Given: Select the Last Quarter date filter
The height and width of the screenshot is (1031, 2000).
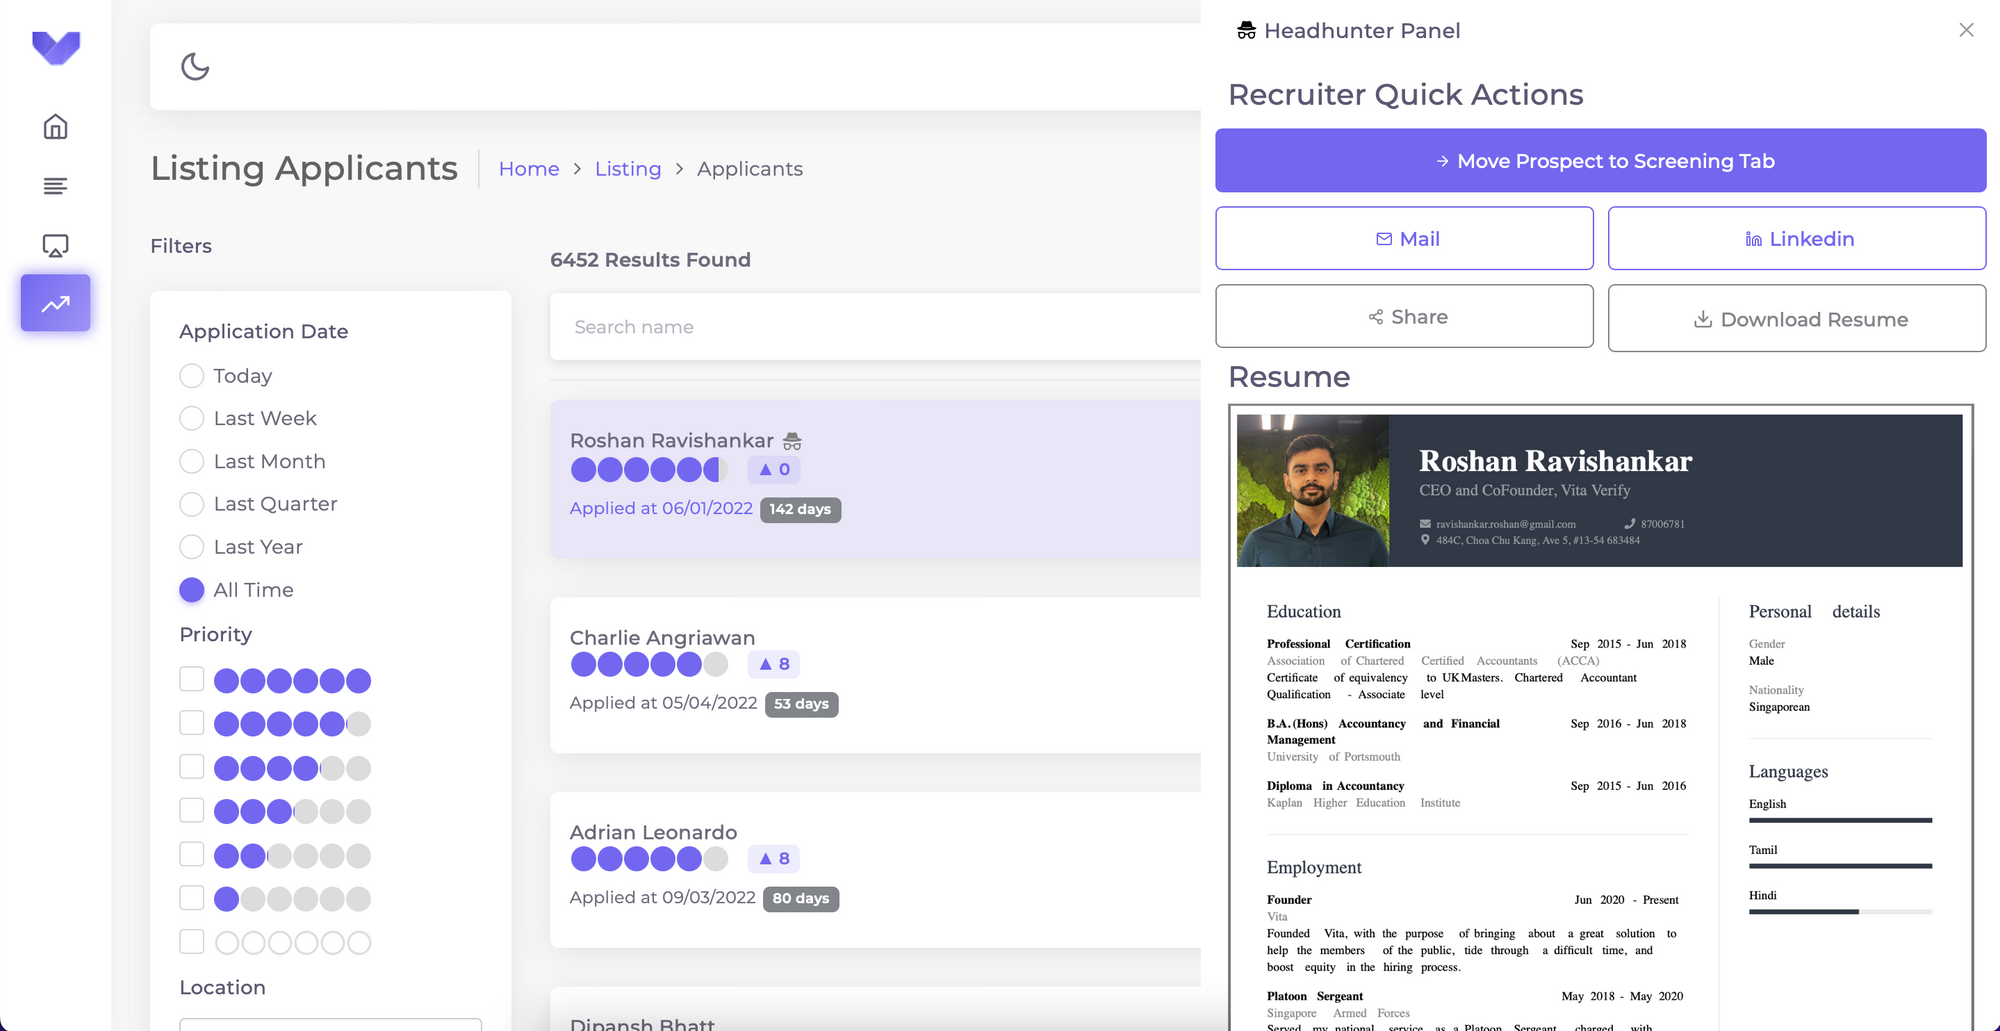Looking at the screenshot, I should click(x=192, y=504).
